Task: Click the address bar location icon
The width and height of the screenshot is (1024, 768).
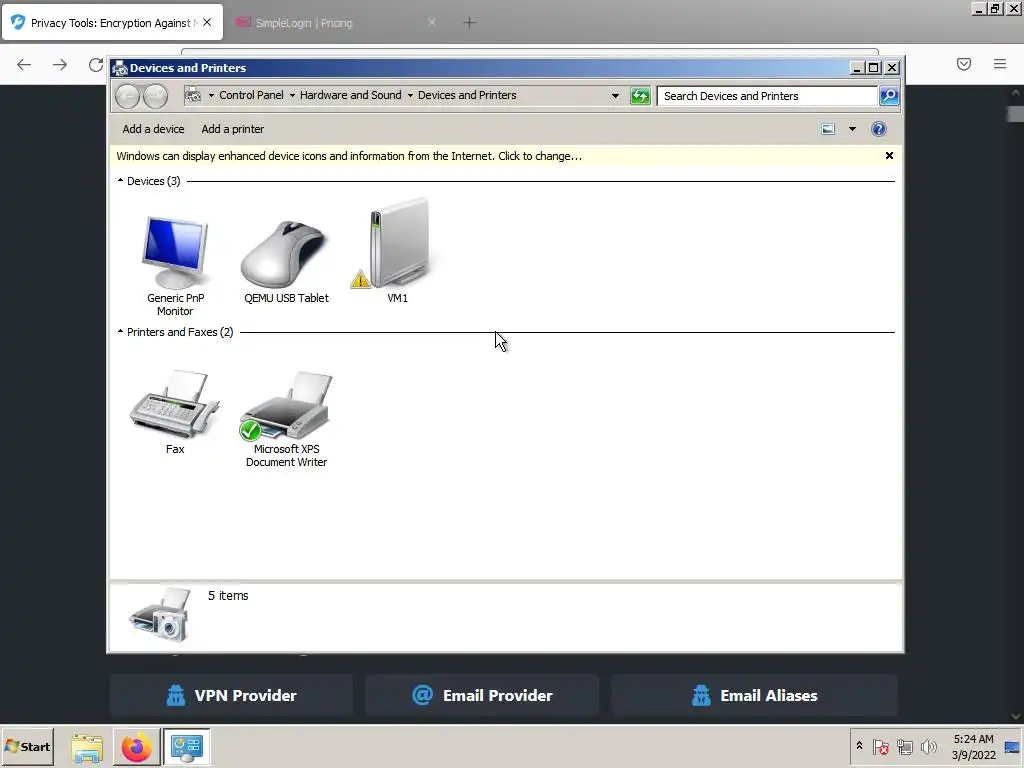Action: (x=193, y=95)
